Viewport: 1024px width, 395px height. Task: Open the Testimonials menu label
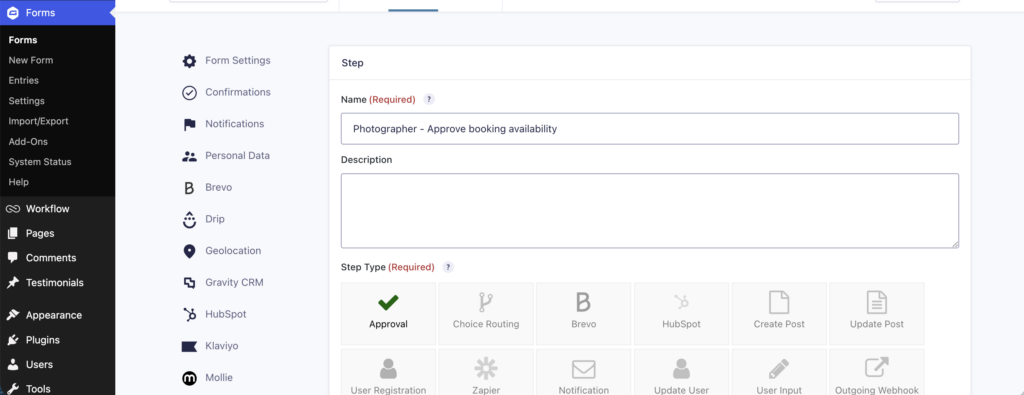point(55,283)
